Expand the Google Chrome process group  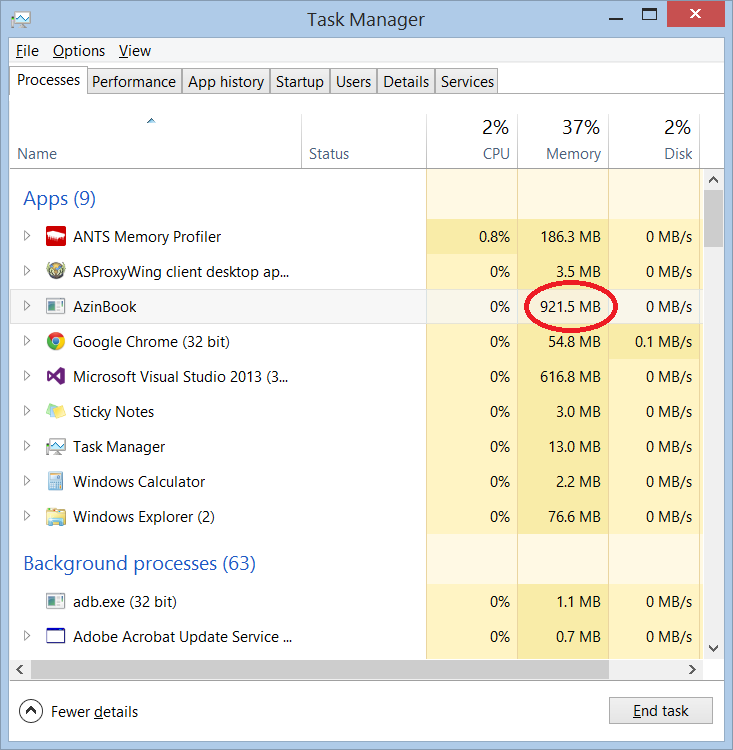point(27,341)
